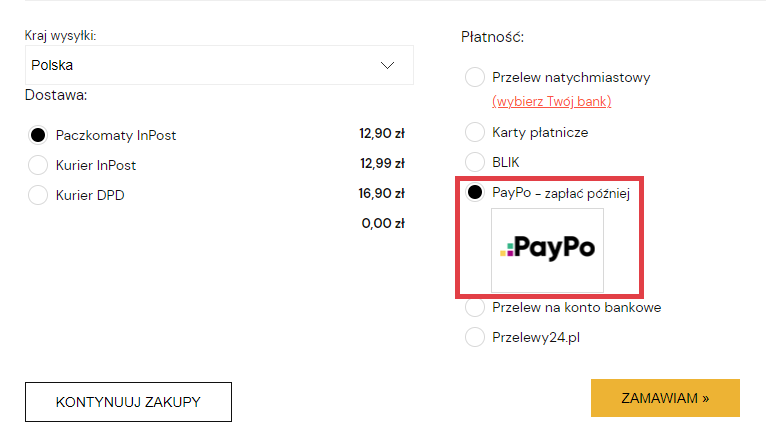Click the "Przelewy24.pl" label text
The width and height of the screenshot is (766, 445).
click(x=536, y=338)
